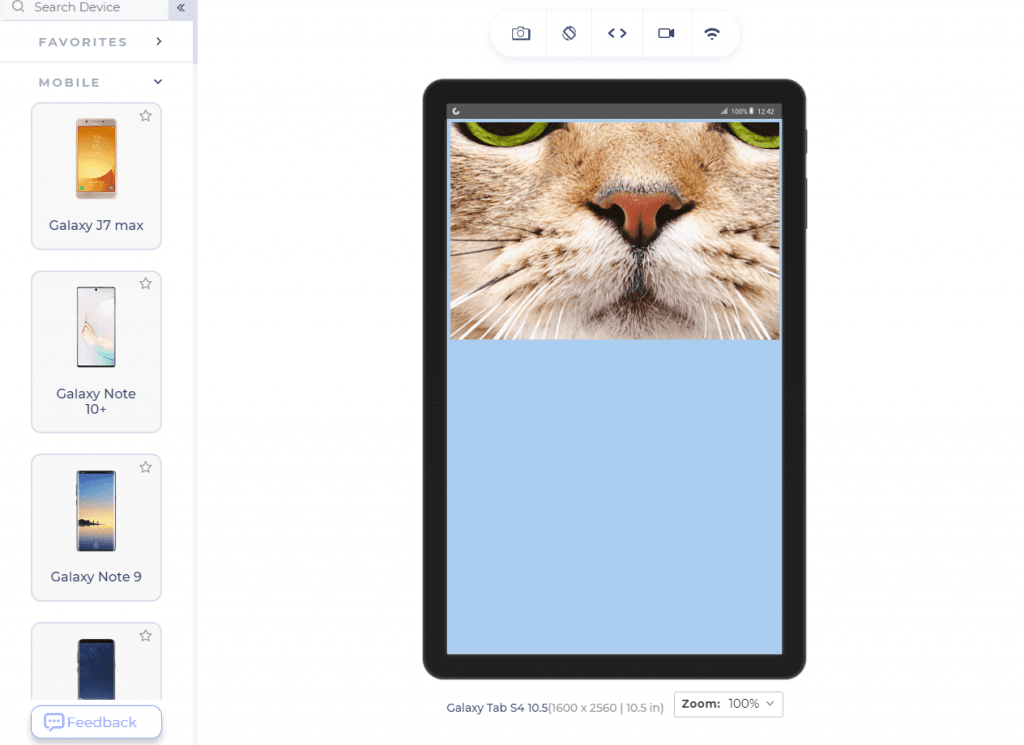The width and height of the screenshot is (1024, 745).
Task: Start a screen recording
Action: 666,33
